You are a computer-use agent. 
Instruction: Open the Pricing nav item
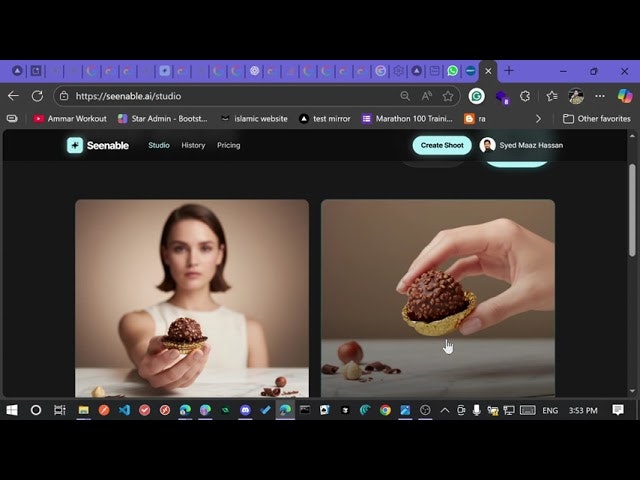pos(229,145)
